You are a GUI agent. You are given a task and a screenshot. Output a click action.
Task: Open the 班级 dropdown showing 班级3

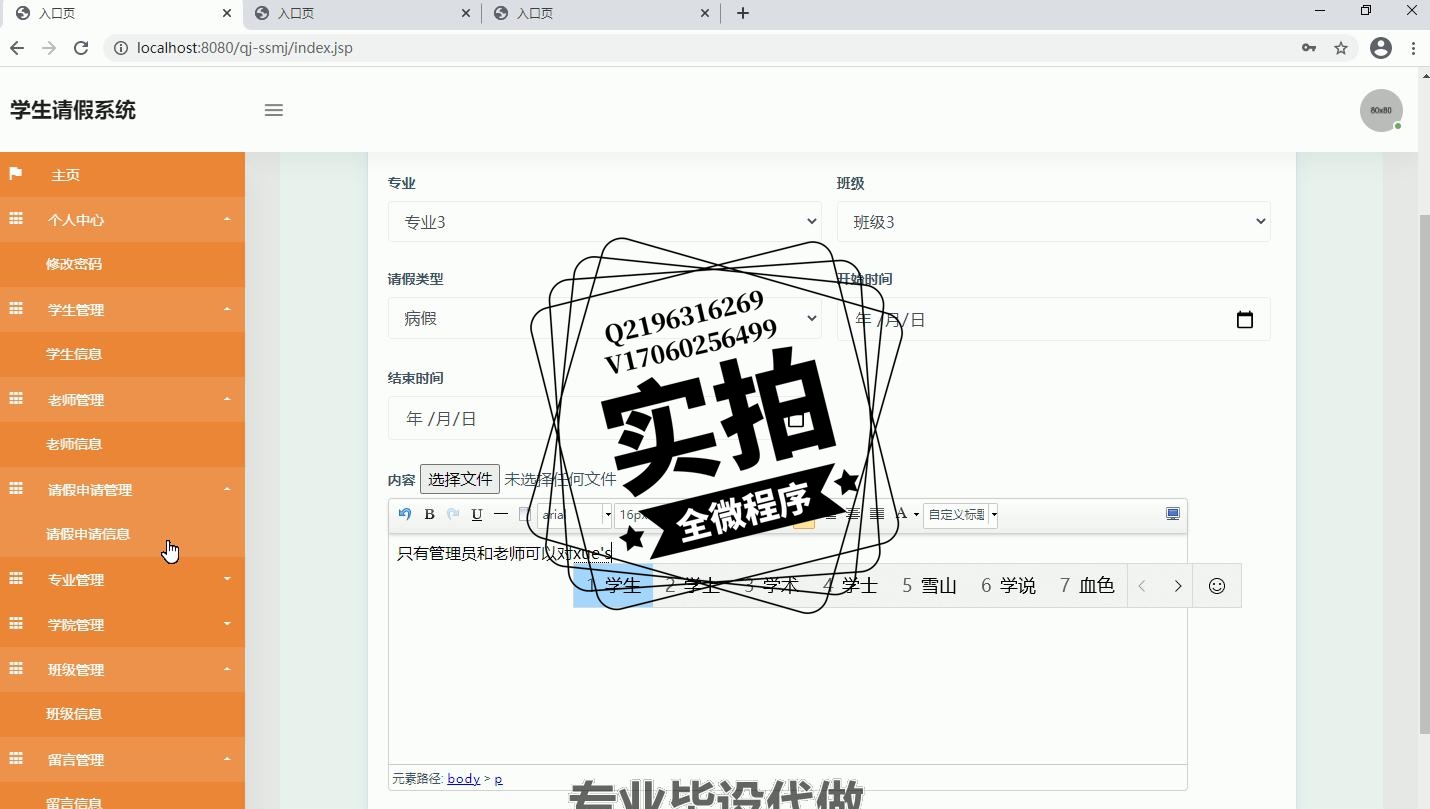click(x=1054, y=221)
